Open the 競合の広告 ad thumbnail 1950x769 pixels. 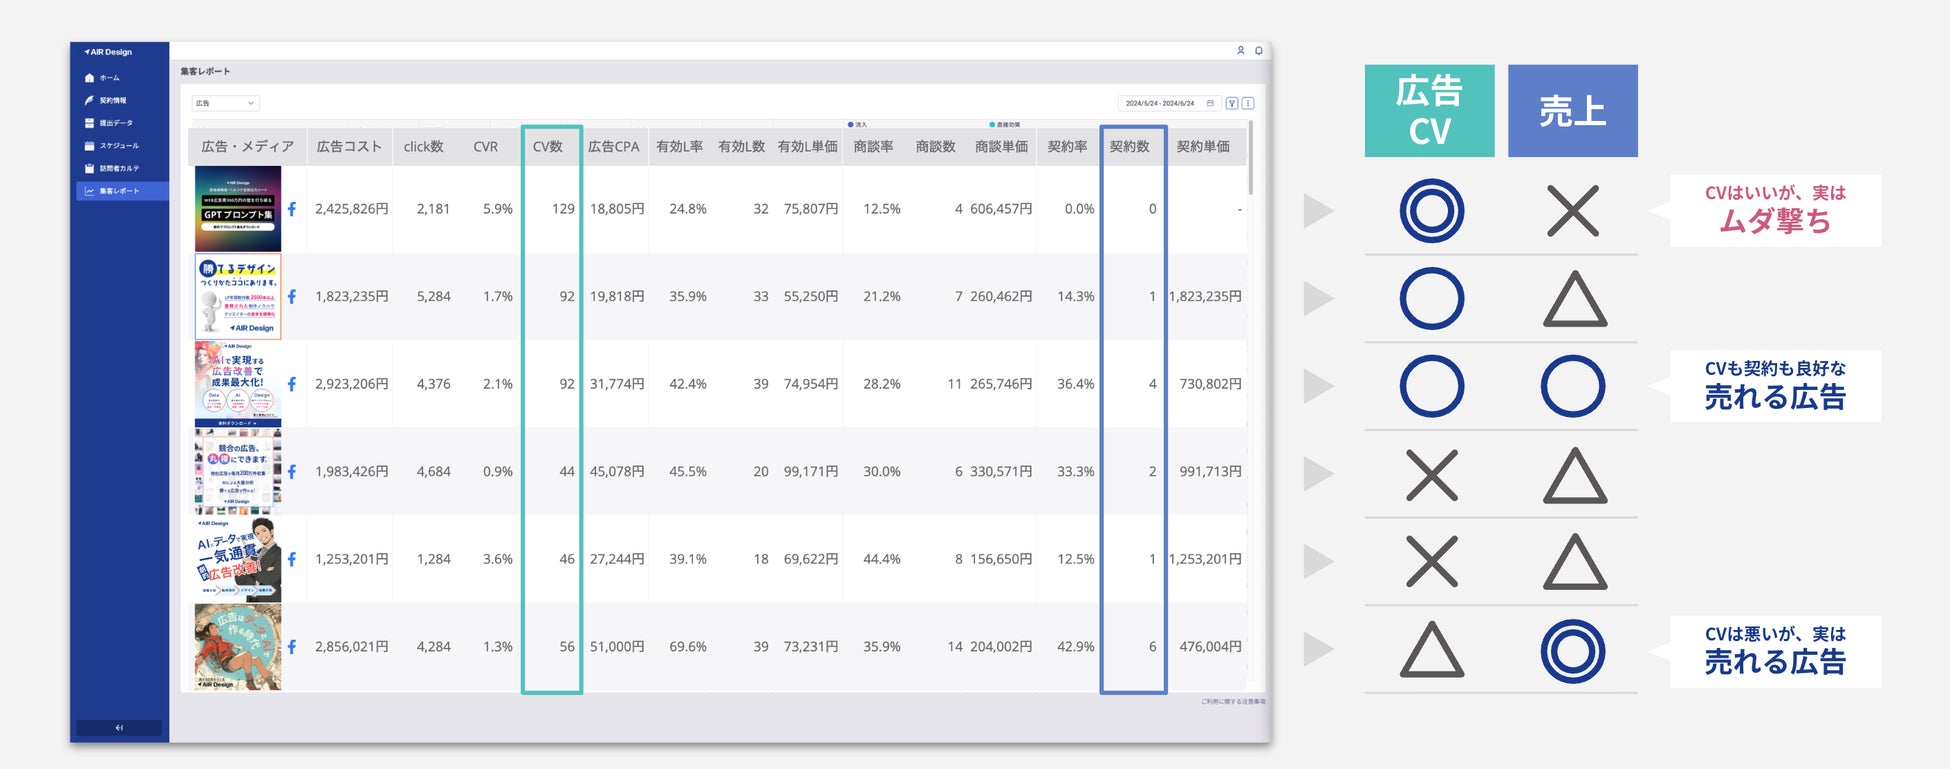click(x=238, y=472)
